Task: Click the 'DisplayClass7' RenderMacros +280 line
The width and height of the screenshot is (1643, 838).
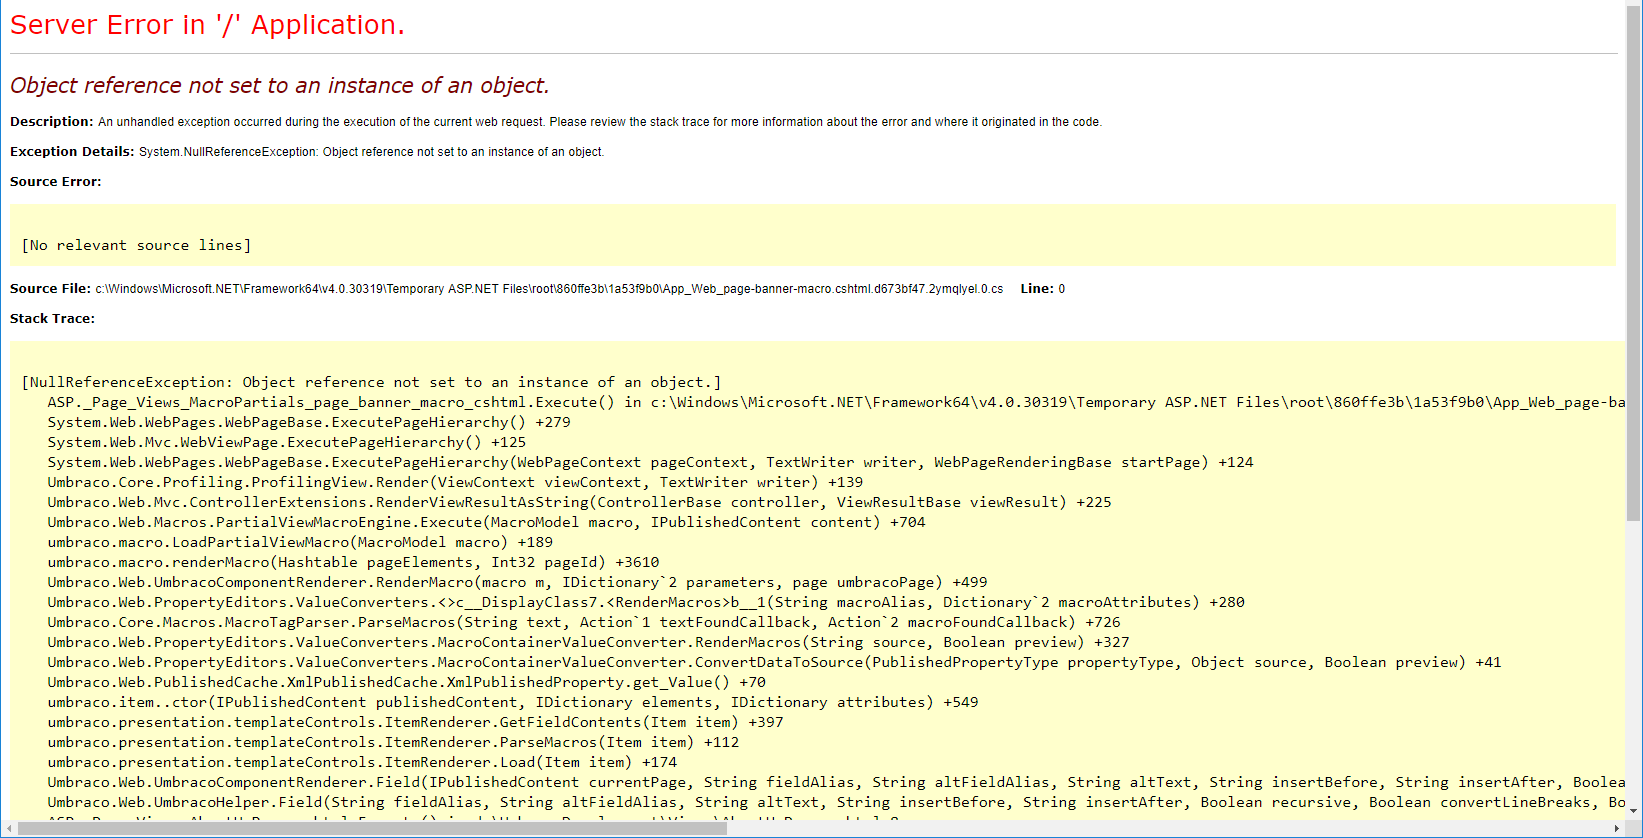Action: (x=646, y=602)
